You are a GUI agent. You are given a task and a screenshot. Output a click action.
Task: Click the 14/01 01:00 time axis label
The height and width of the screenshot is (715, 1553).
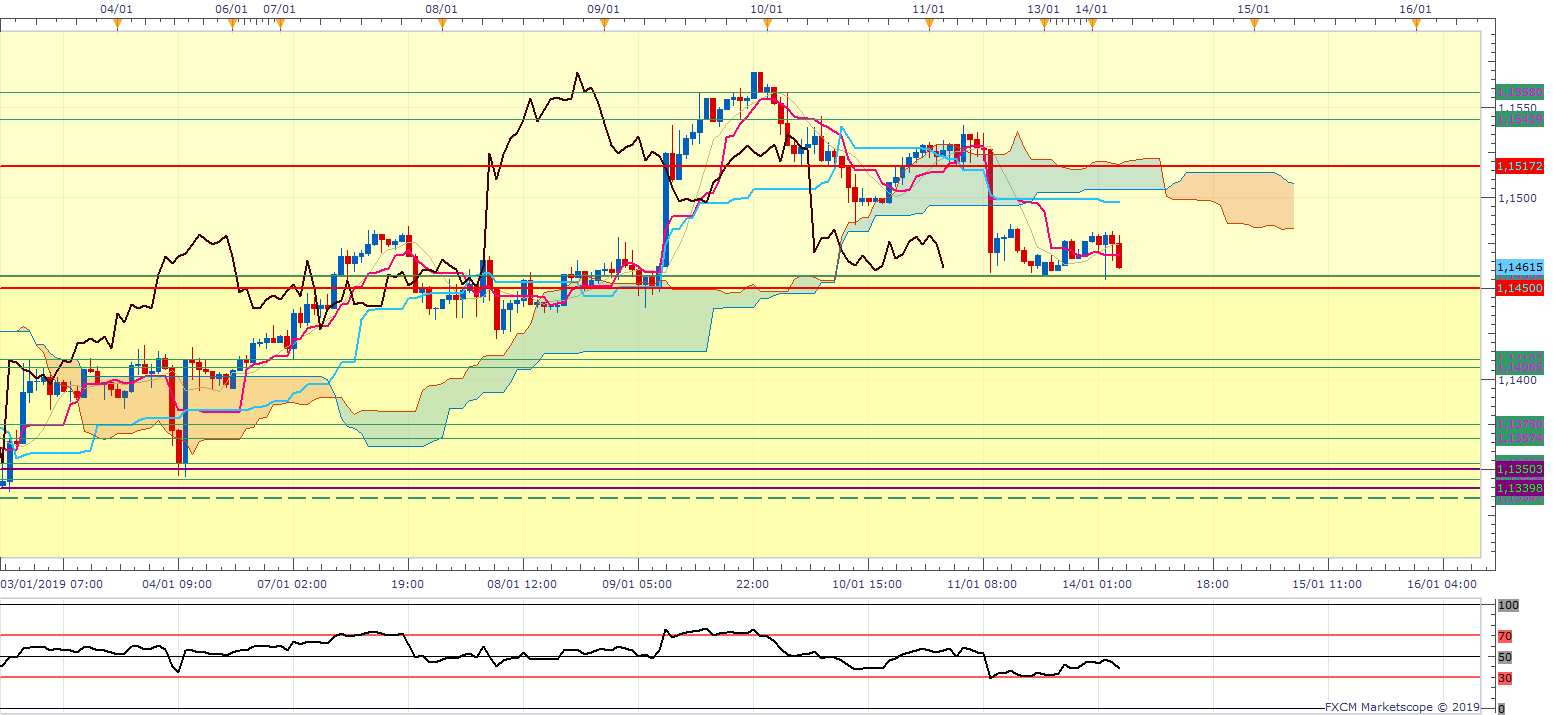pos(1099,583)
